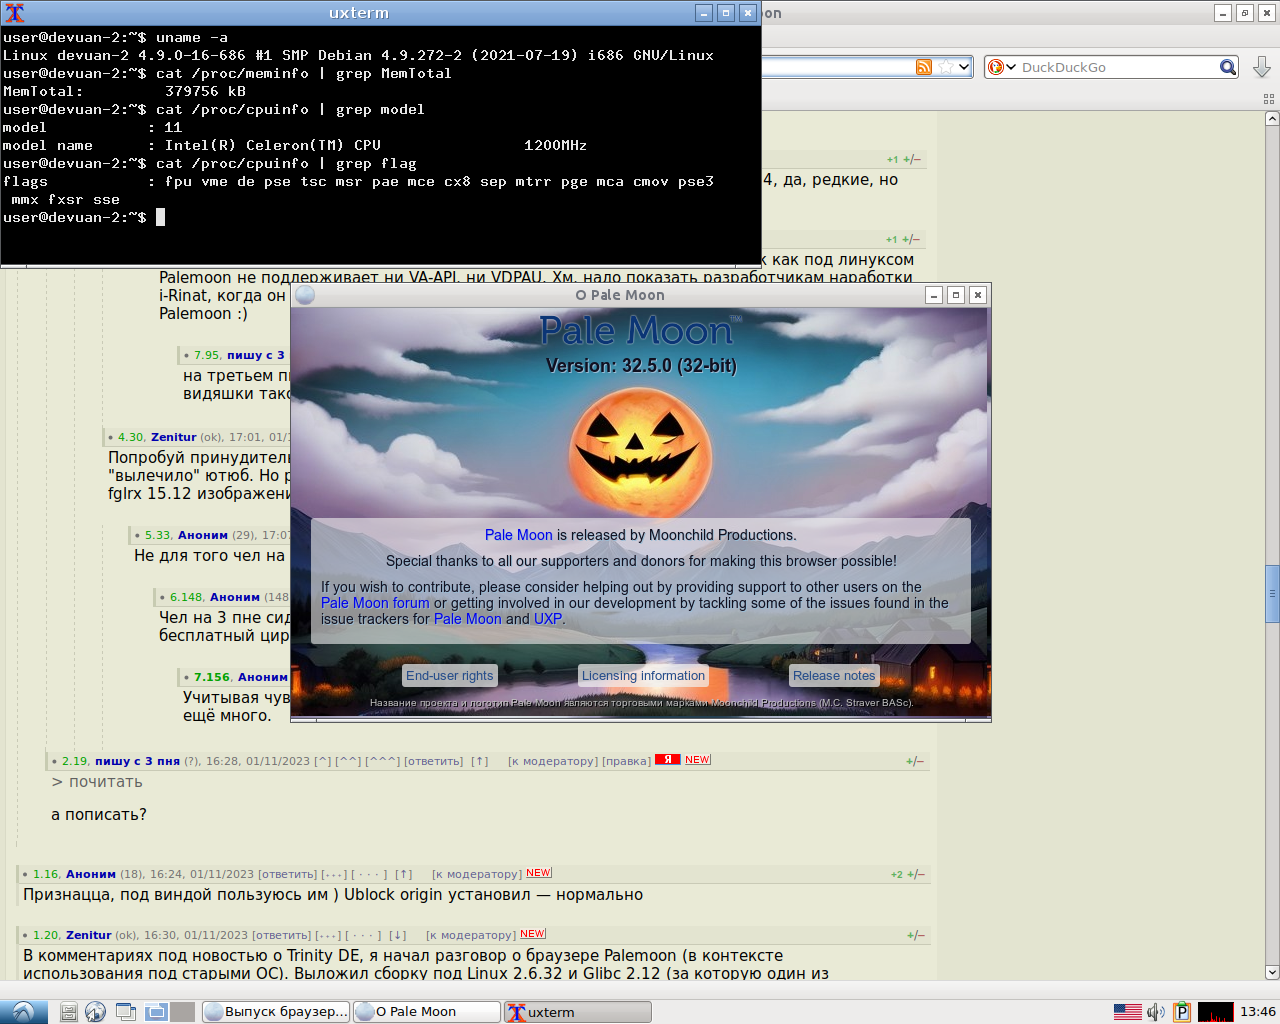1280x1024 pixels.
Task: Open the UXP issue tracker link
Action: [548, 619]
